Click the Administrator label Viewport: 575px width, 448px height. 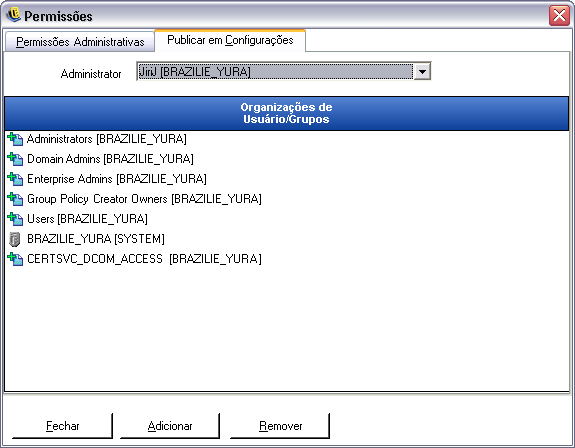(91, 74)
